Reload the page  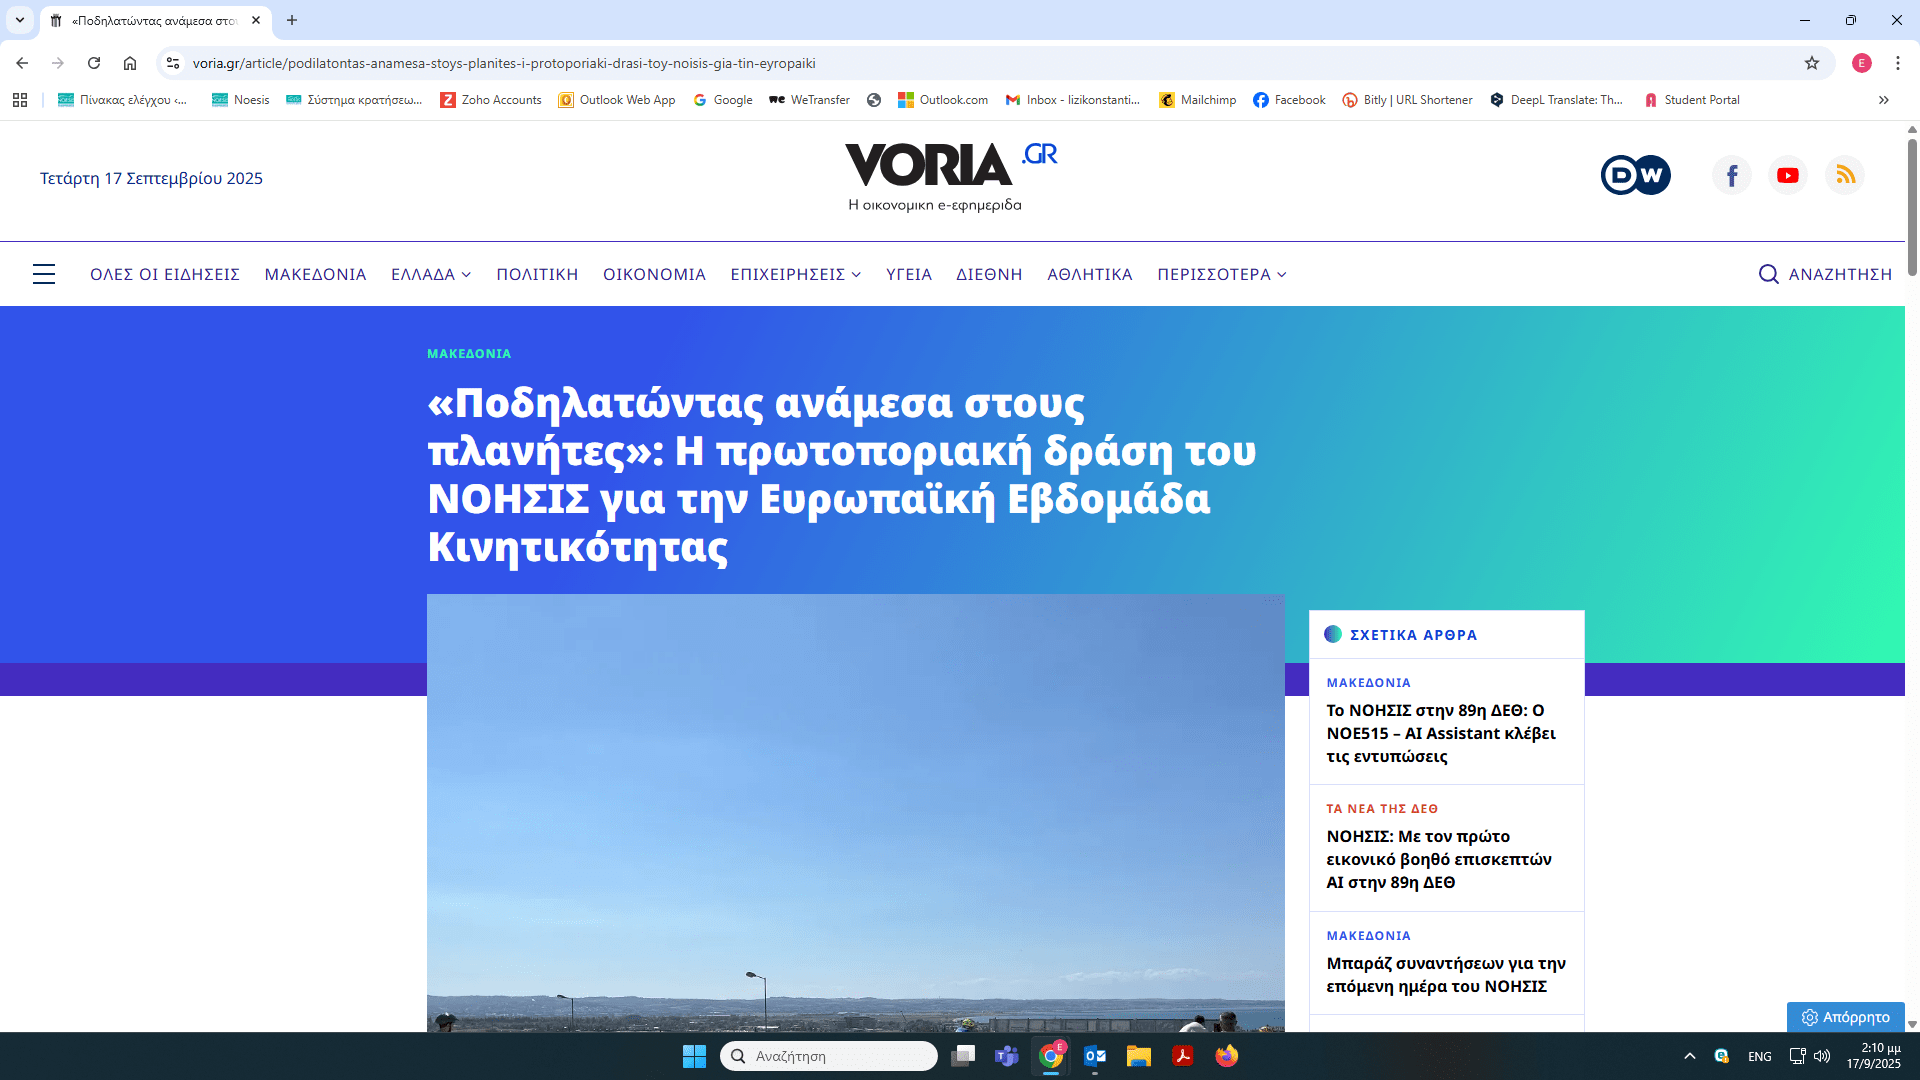tap(94, 63)
